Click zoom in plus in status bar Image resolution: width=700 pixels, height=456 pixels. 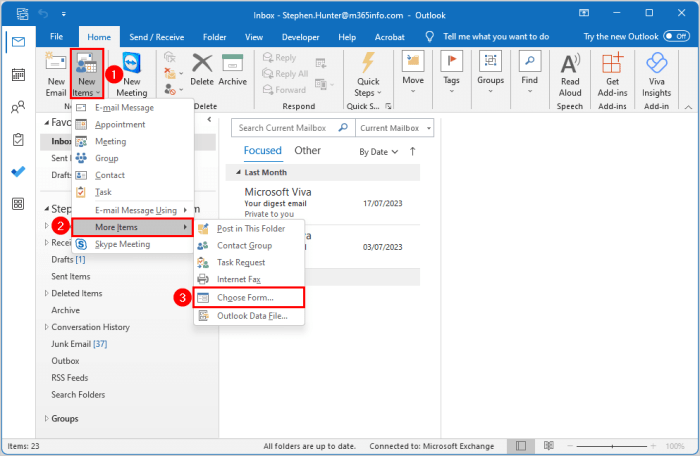(x=653, y=446)
